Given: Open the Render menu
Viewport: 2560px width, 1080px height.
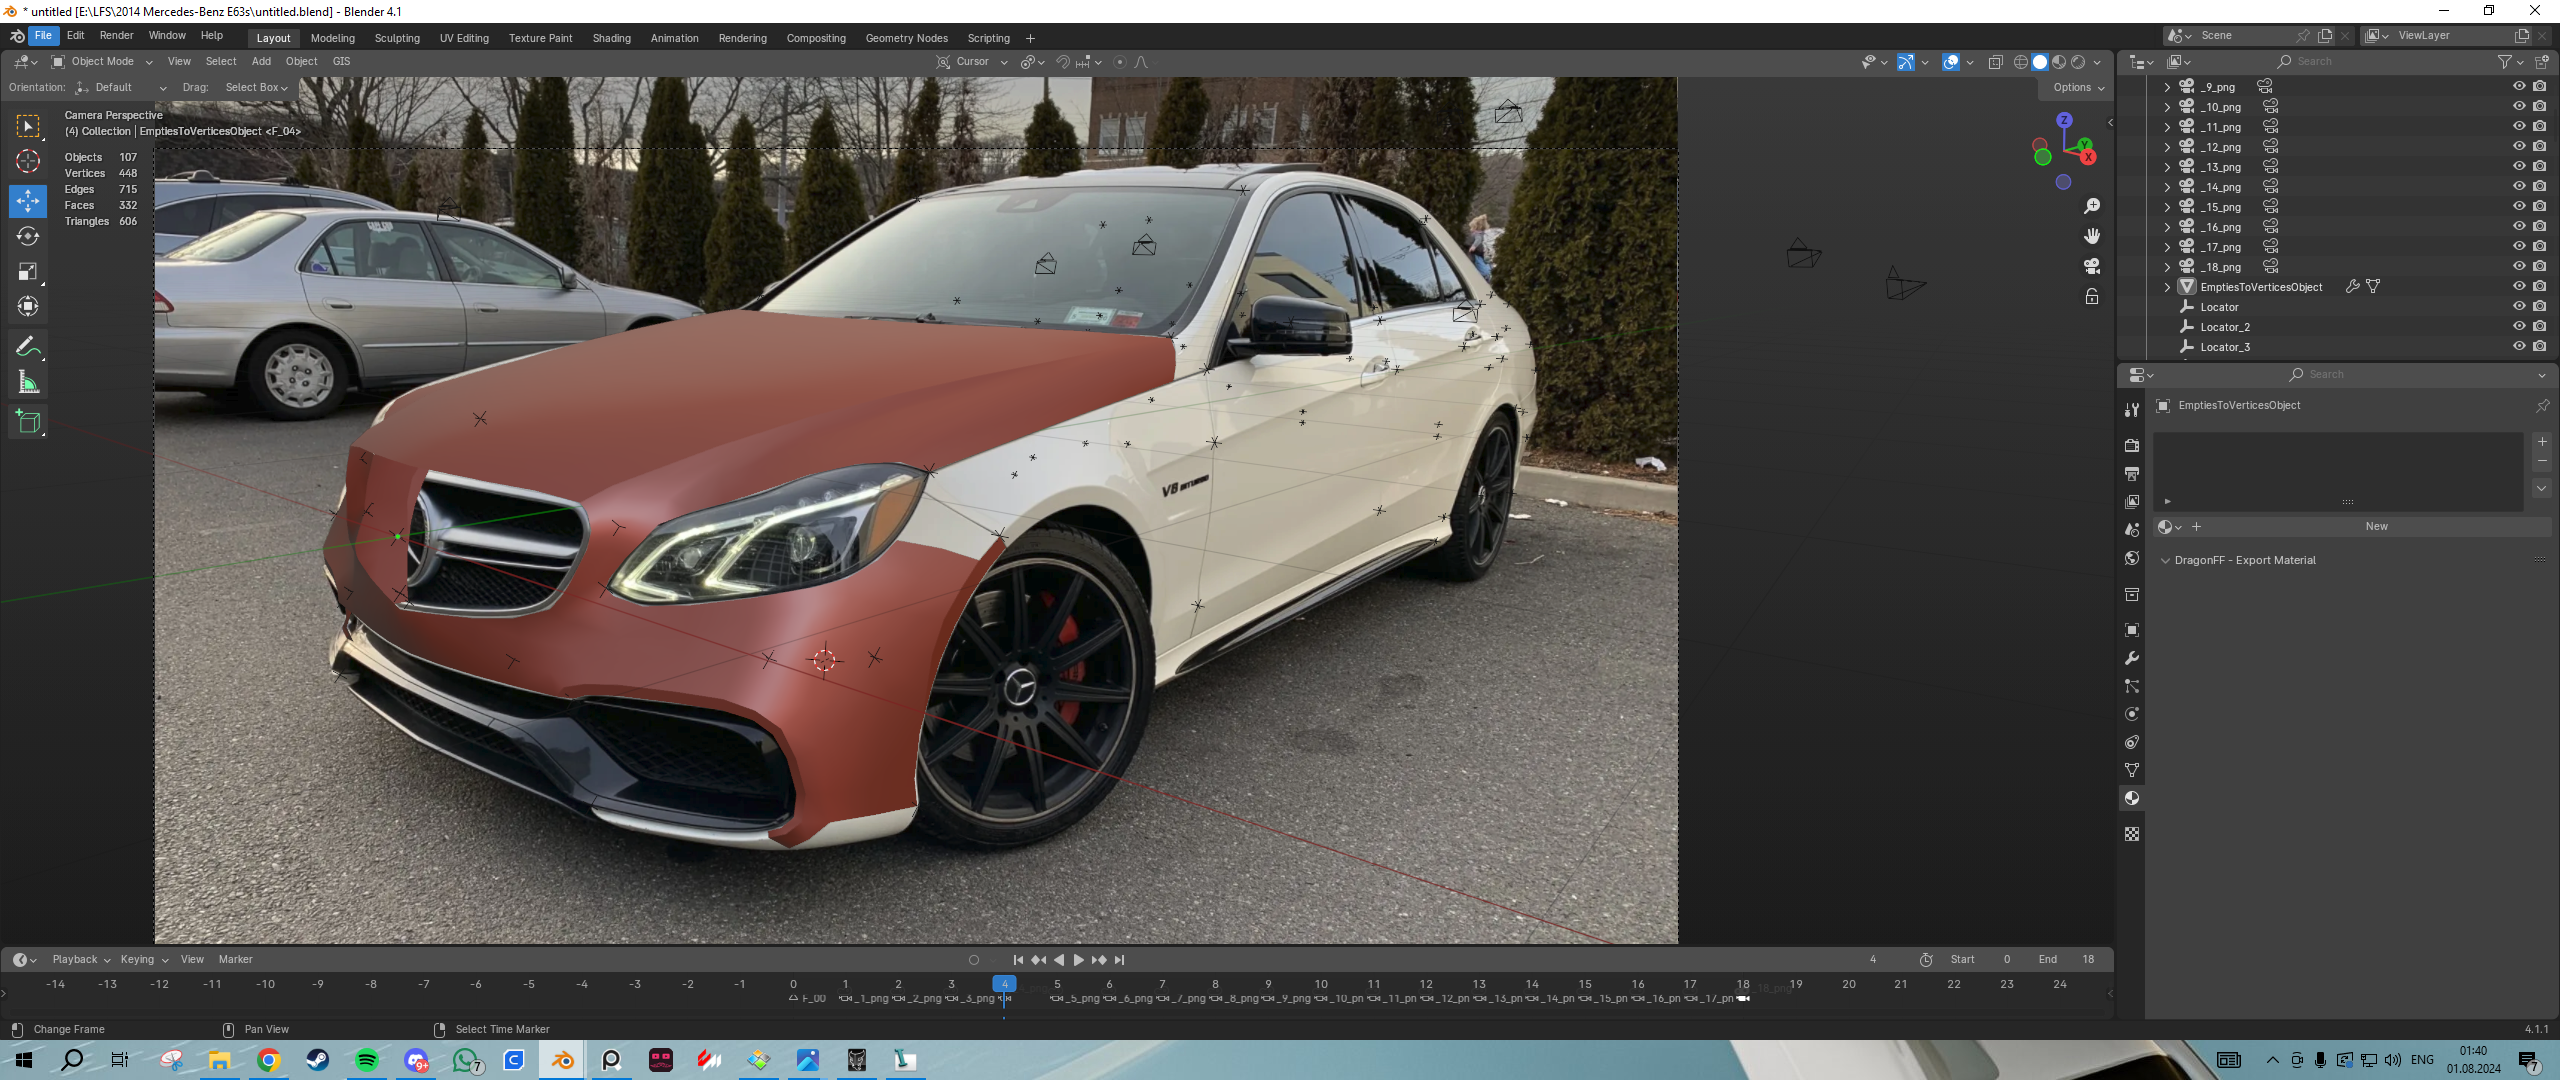Looking at the screenshot, I should (x=116, y=36).
